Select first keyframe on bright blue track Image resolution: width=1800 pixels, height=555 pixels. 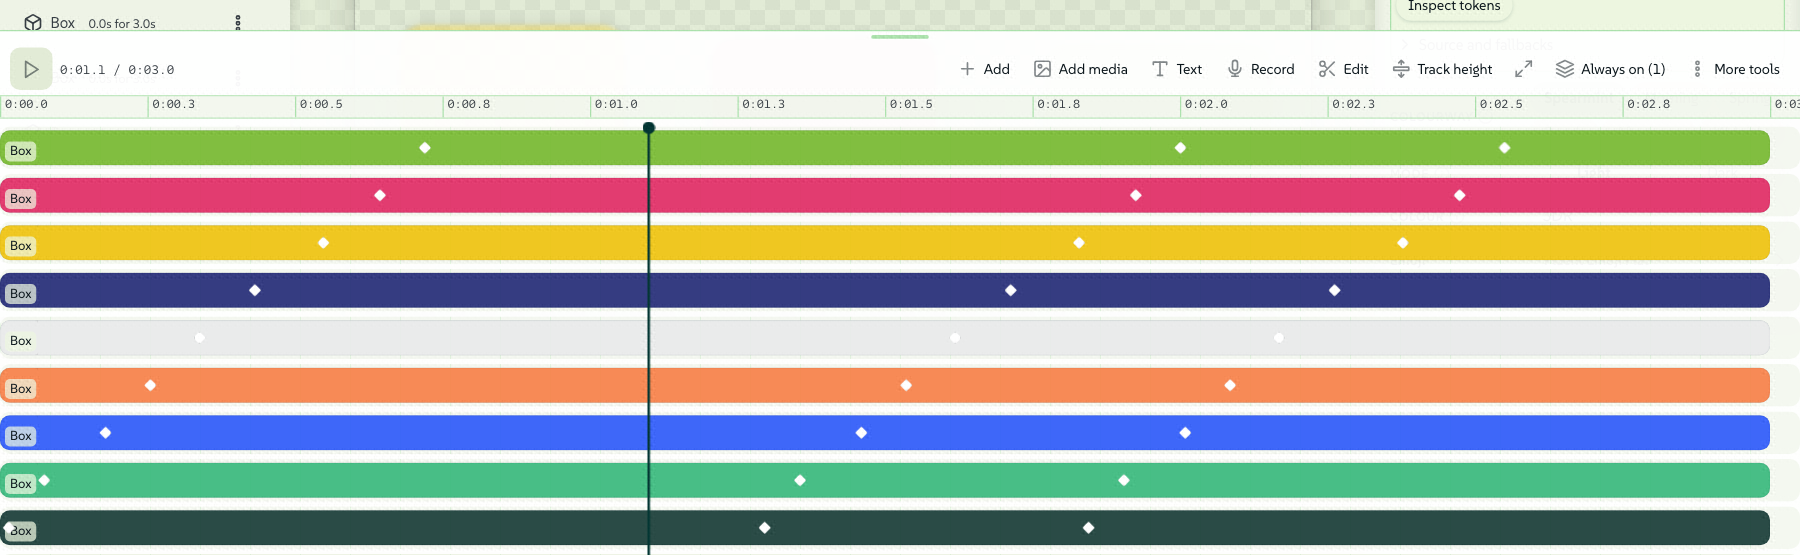105,433
